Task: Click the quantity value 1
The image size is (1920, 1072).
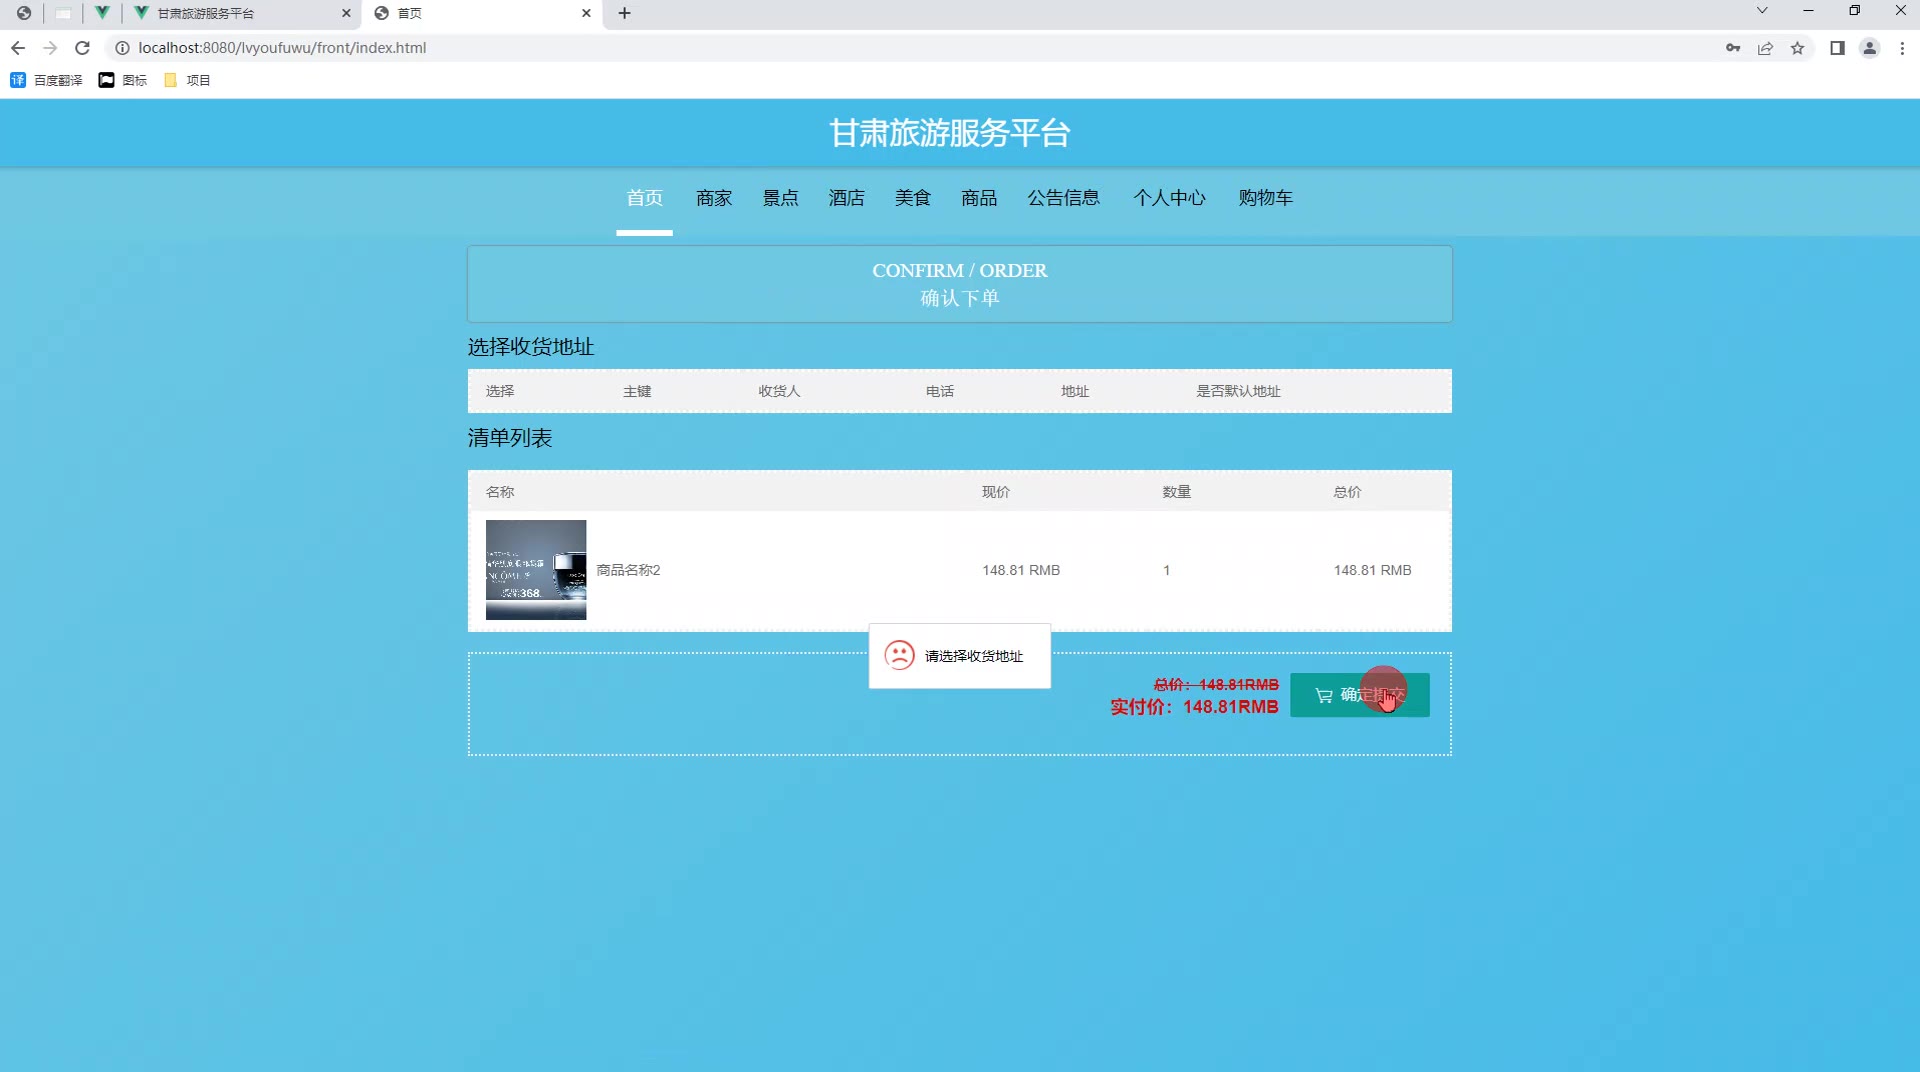Action: (x=1166, y=570)
